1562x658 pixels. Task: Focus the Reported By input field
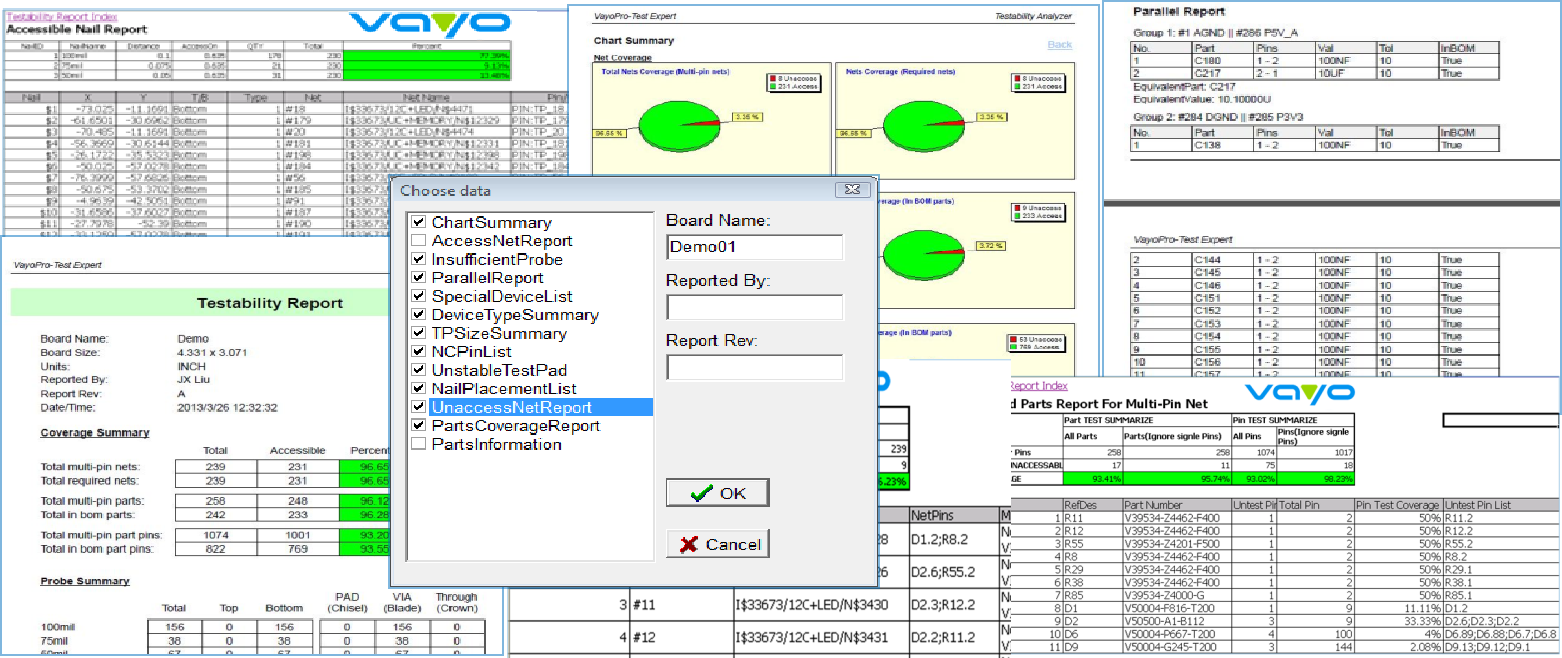755,307
